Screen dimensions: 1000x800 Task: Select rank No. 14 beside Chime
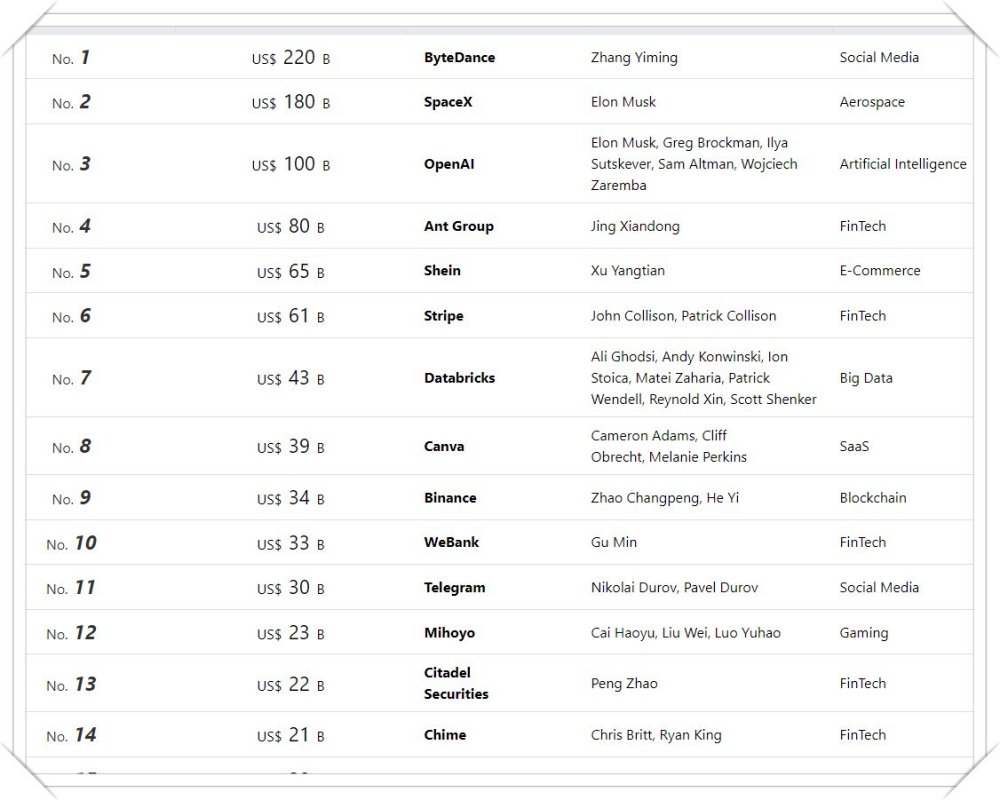(x=71, y=736)
